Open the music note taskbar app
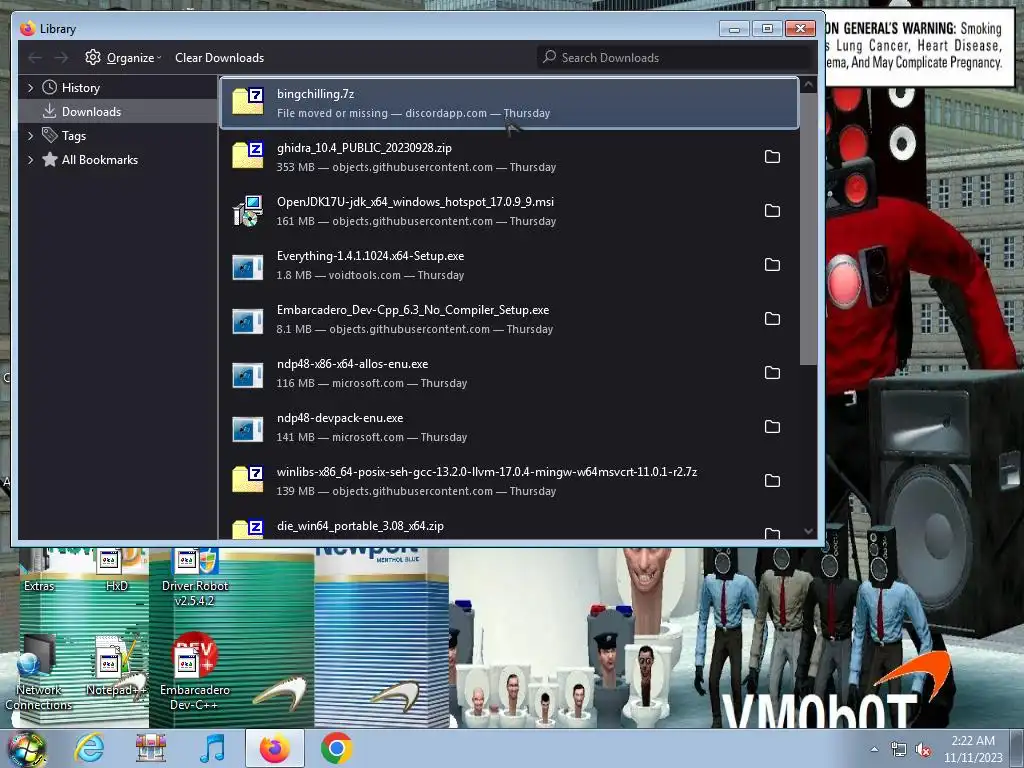This screenshot has width=1024, height=768. click(x=213, y=748)
